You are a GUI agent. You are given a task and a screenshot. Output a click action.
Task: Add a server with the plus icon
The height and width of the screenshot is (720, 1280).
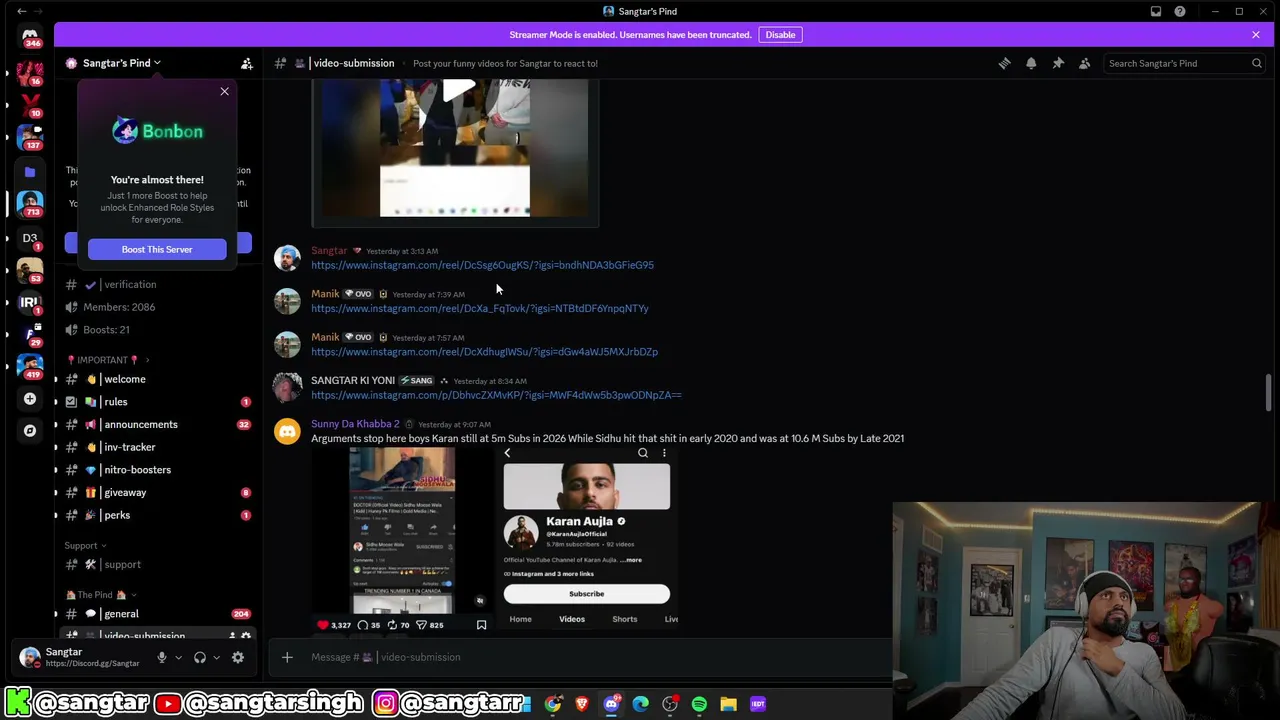tap(30, 399)
